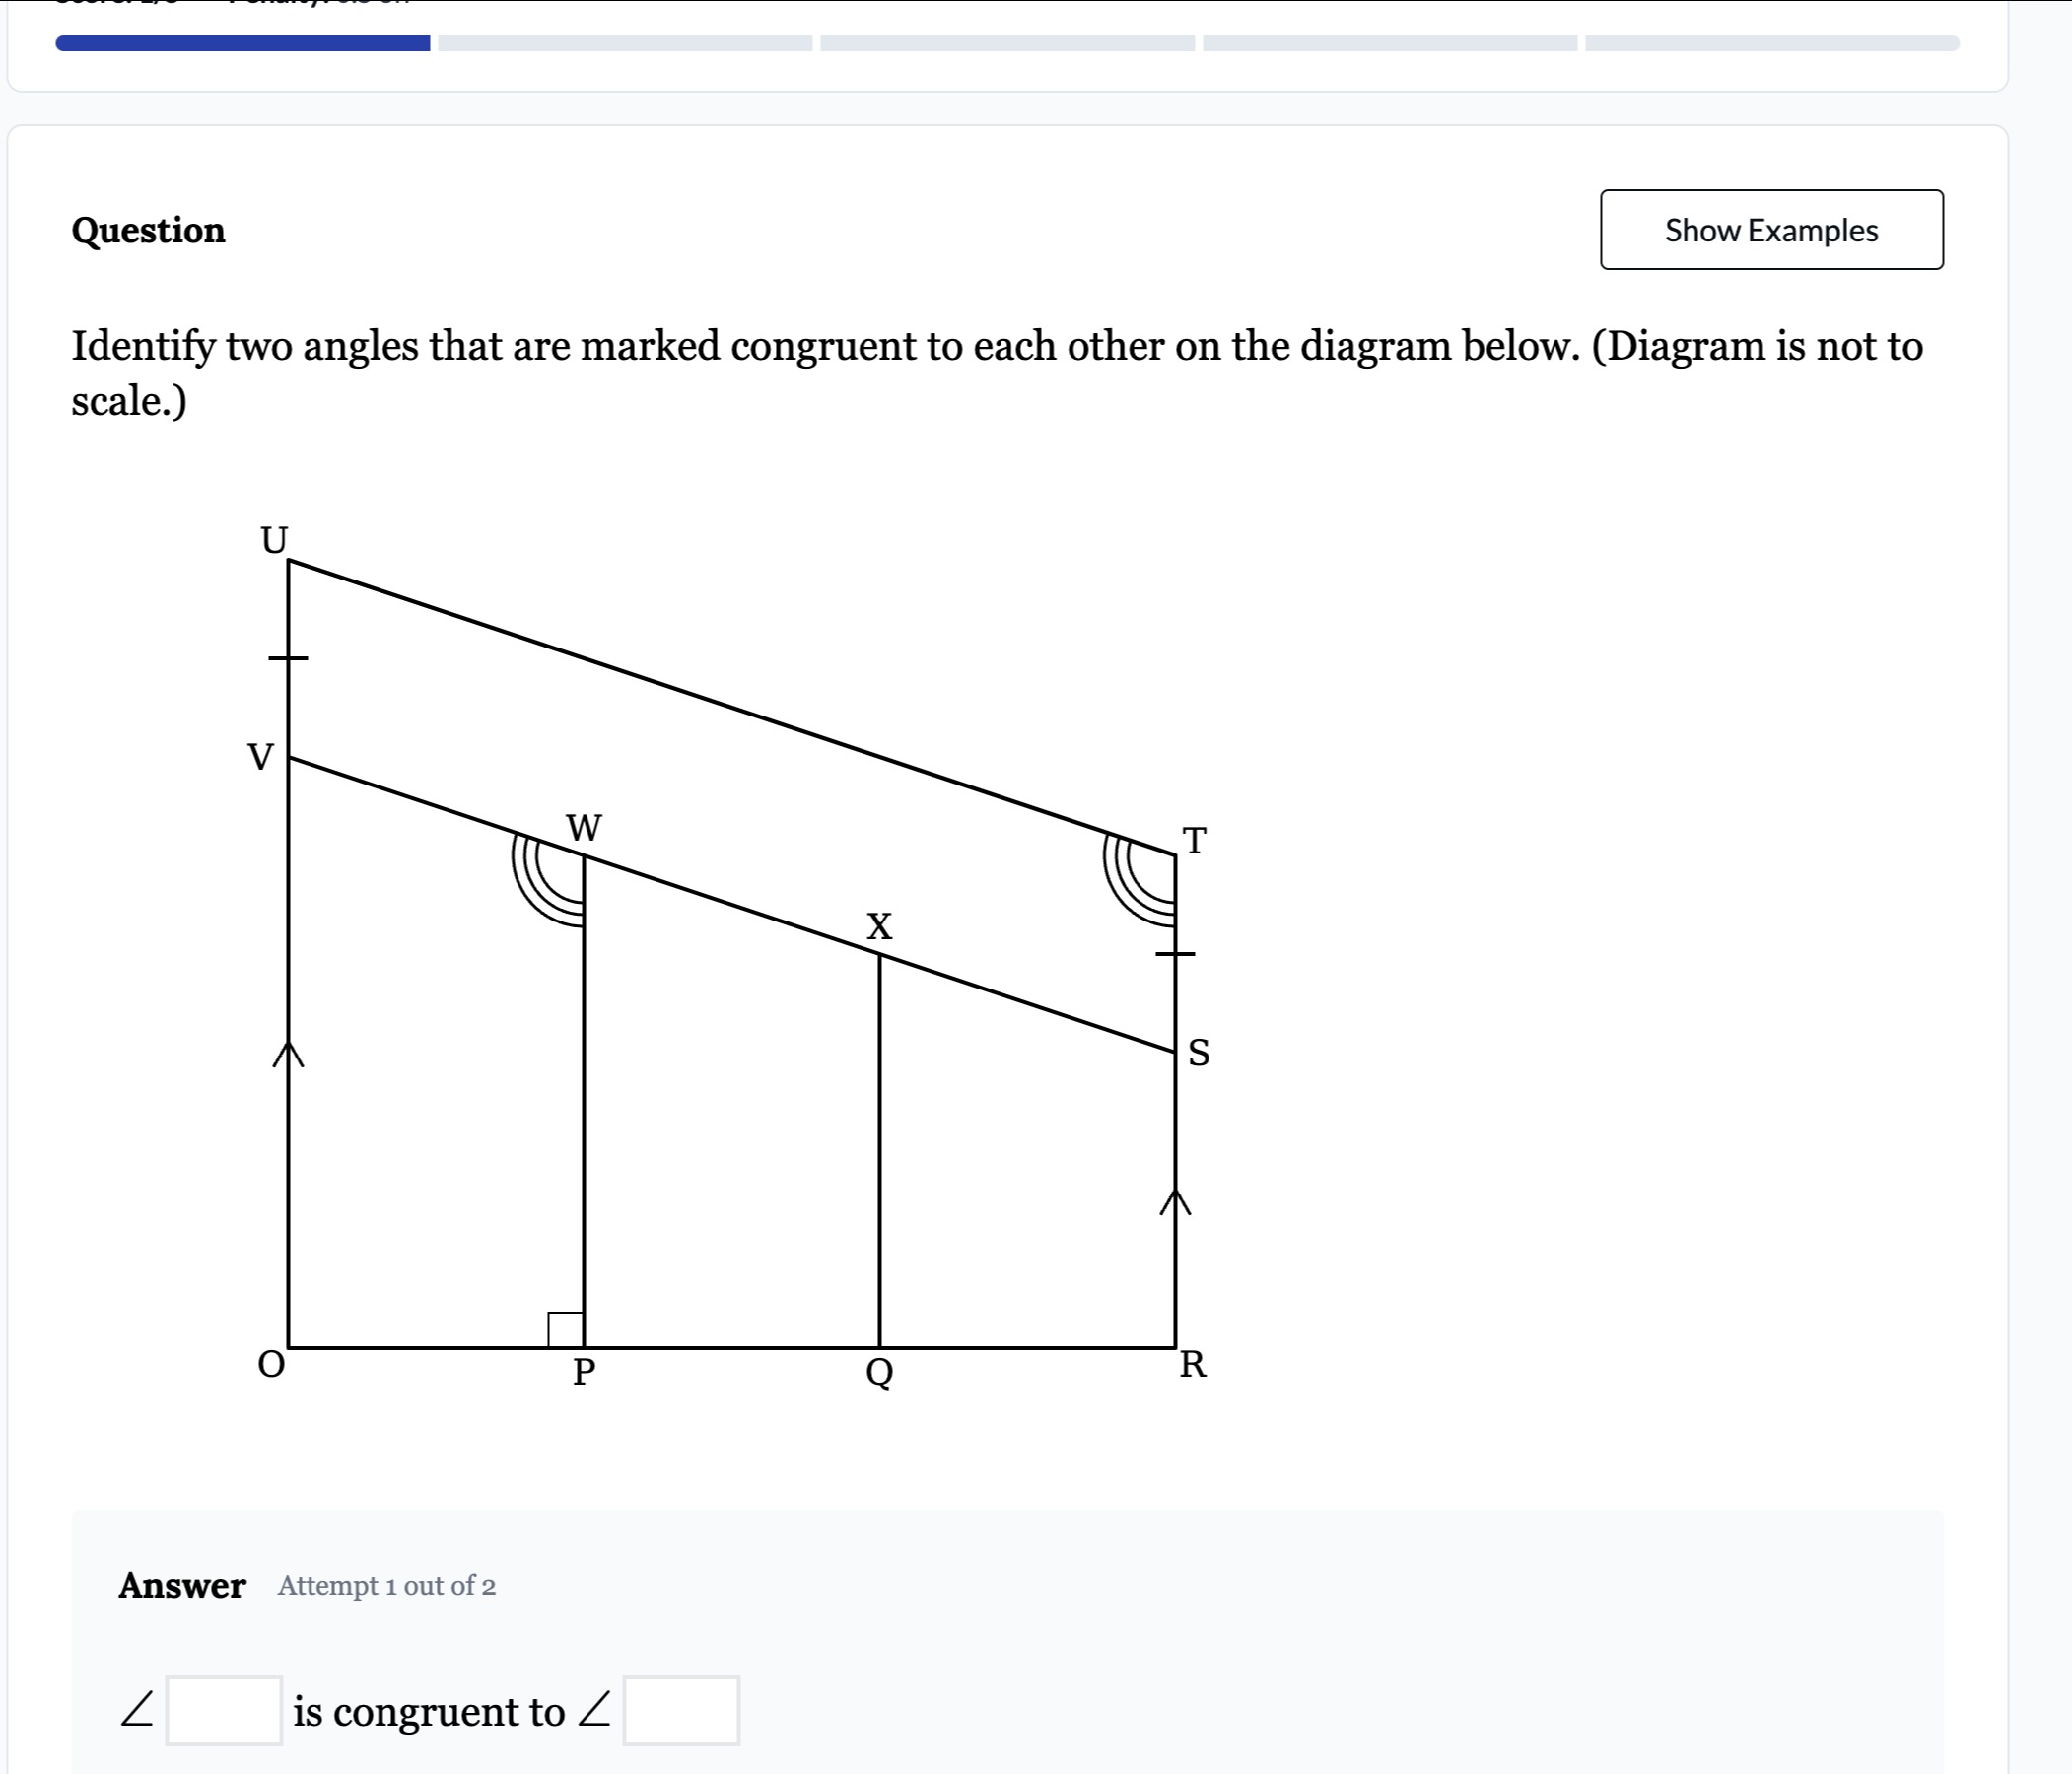The image size is (2072, 1774).
Task: Click the Question heading
Action: coord(149,230)
